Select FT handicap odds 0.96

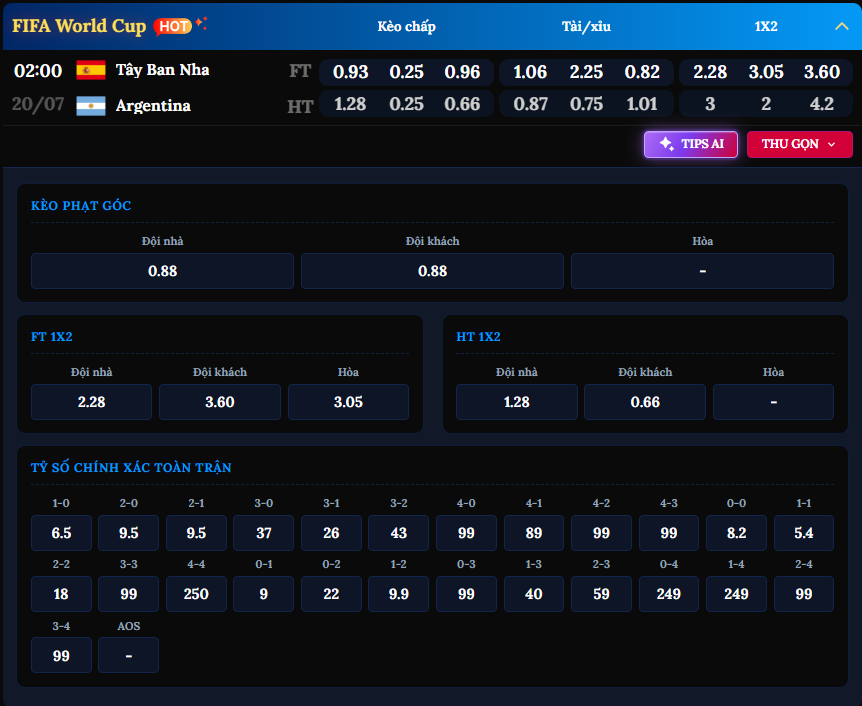(462, 72)
